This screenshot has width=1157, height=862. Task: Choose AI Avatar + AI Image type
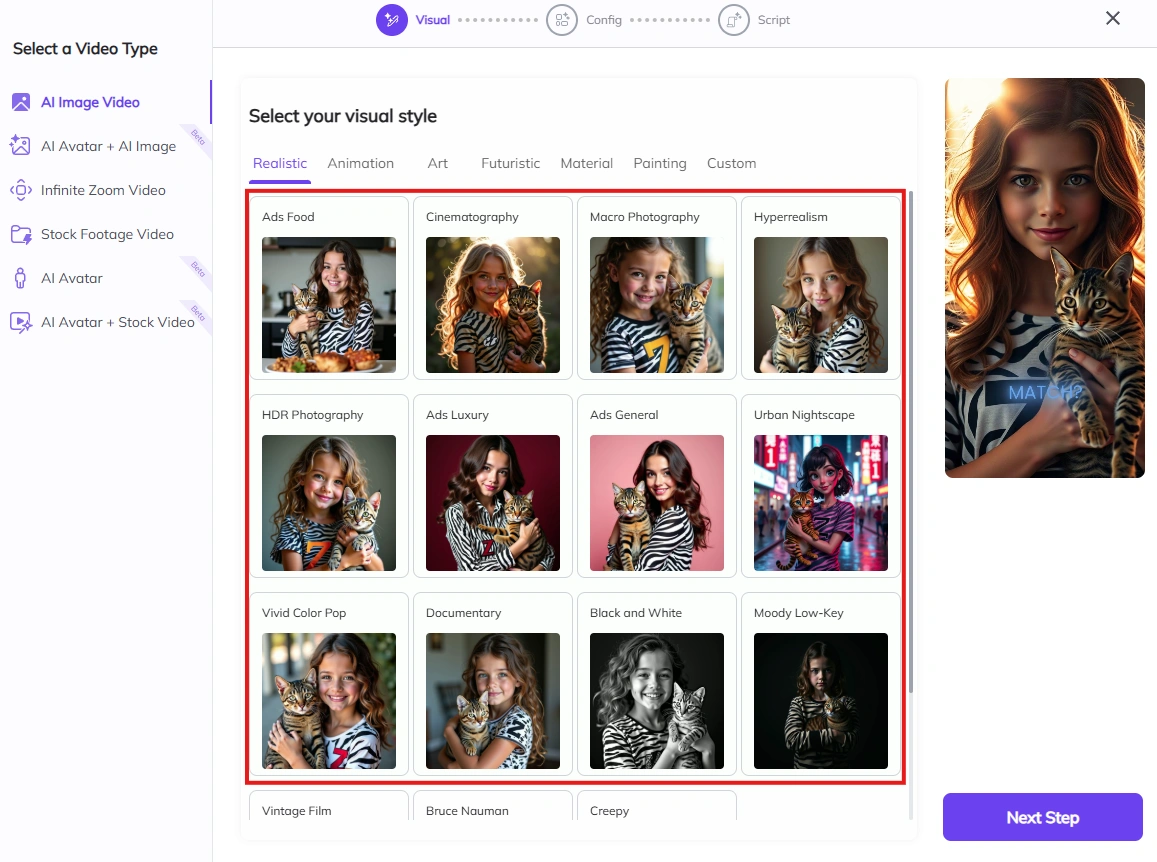tap(106, 145)
